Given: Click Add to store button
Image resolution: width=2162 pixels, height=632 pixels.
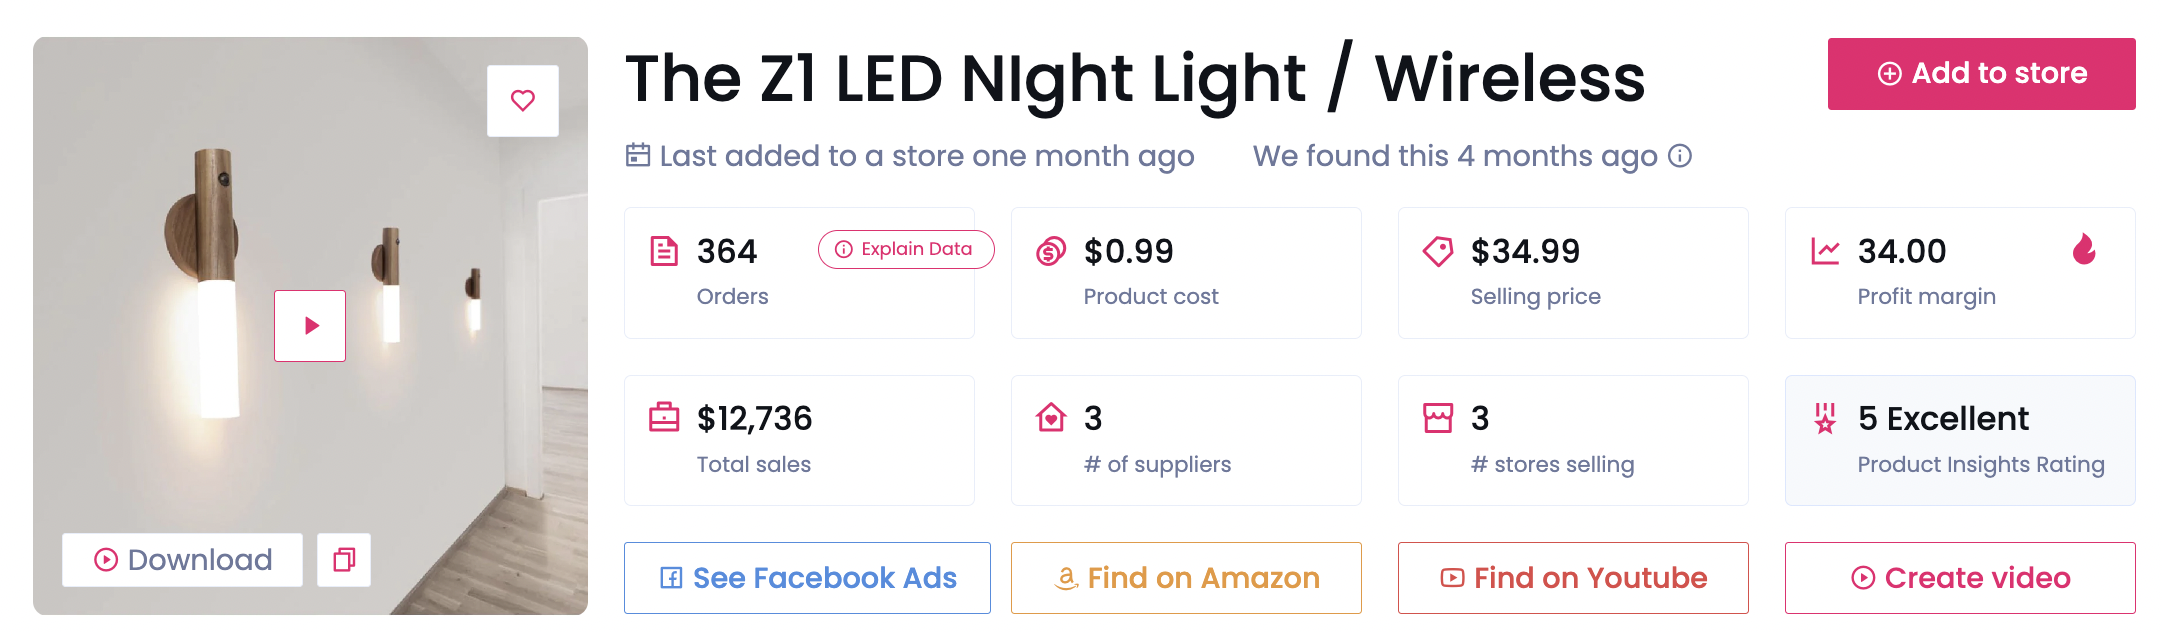Looking at the screenshot, I should coord(1981,74).
